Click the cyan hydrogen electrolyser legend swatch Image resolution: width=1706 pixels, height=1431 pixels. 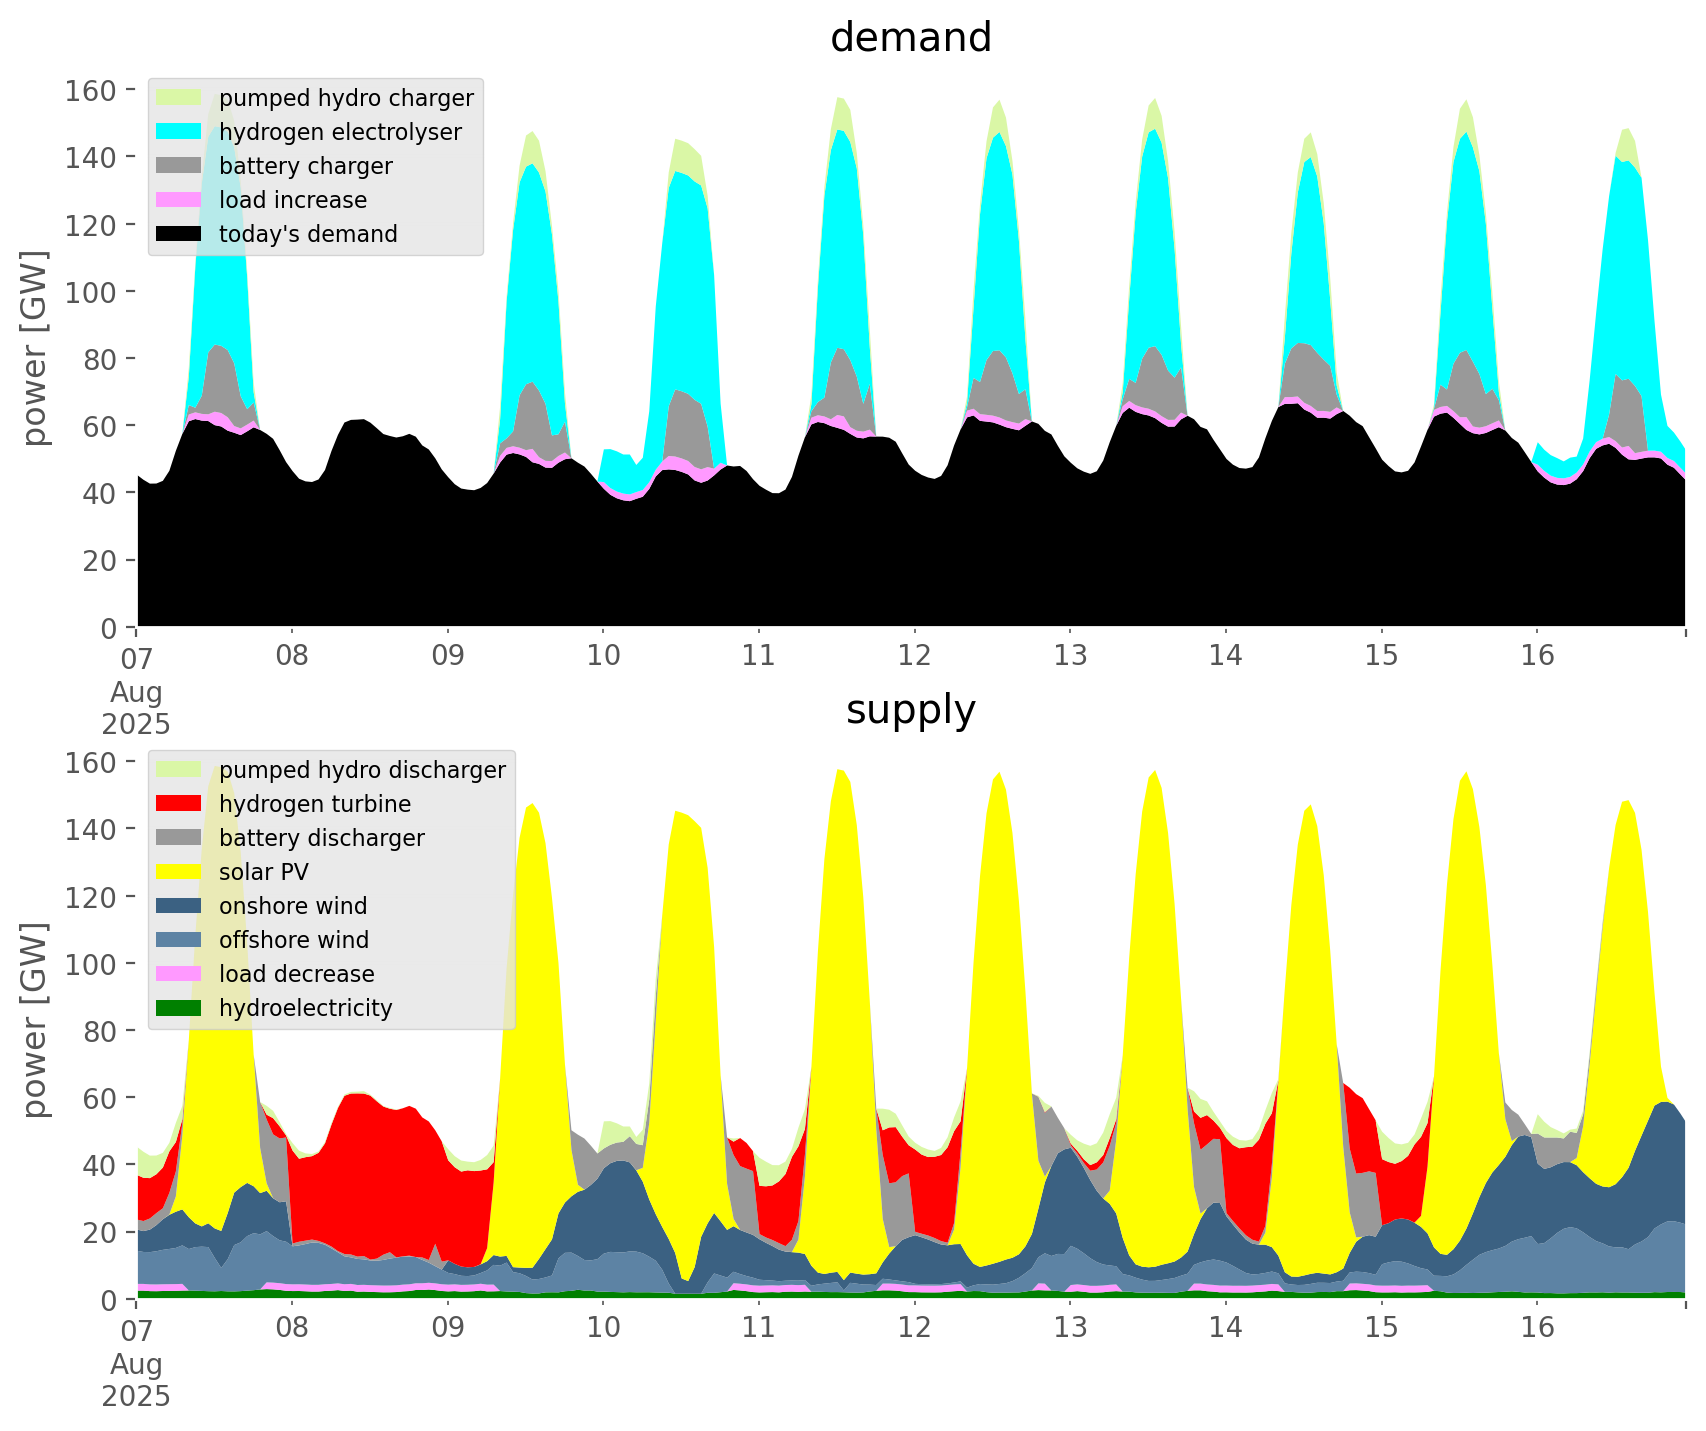coord(179,132)
